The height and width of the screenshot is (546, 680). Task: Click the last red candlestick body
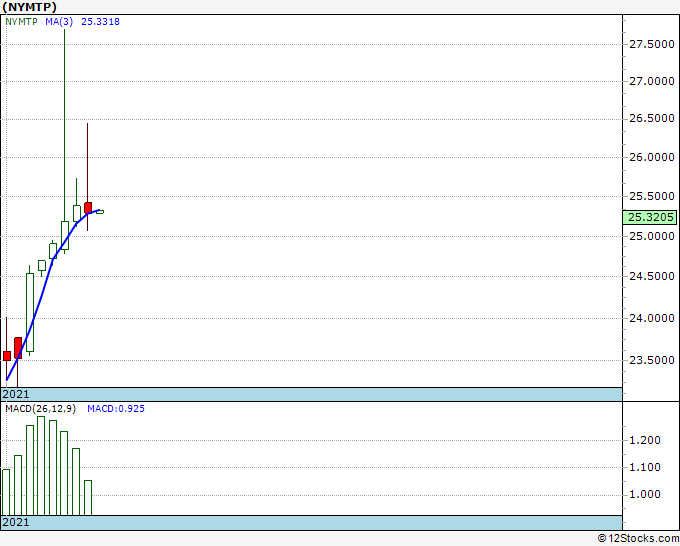[x=88, y=207]
